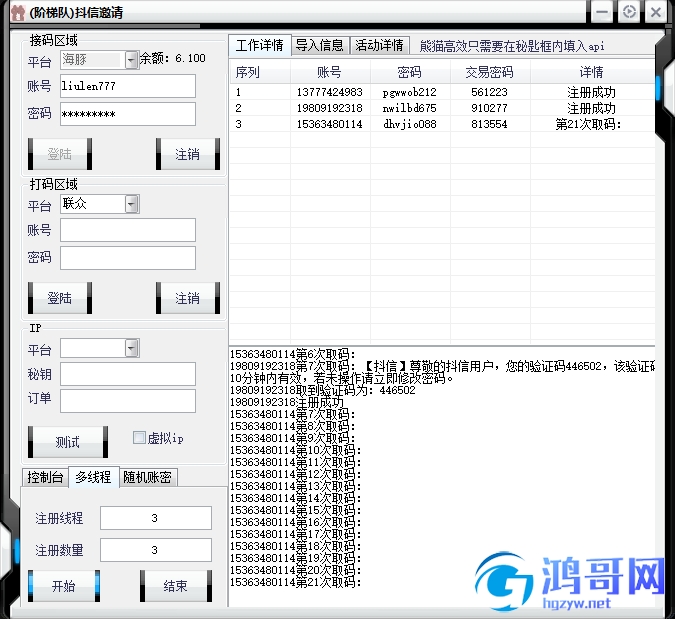Click the 订单 input field
This screenshot has width=675, height=619.
[128, 401]
